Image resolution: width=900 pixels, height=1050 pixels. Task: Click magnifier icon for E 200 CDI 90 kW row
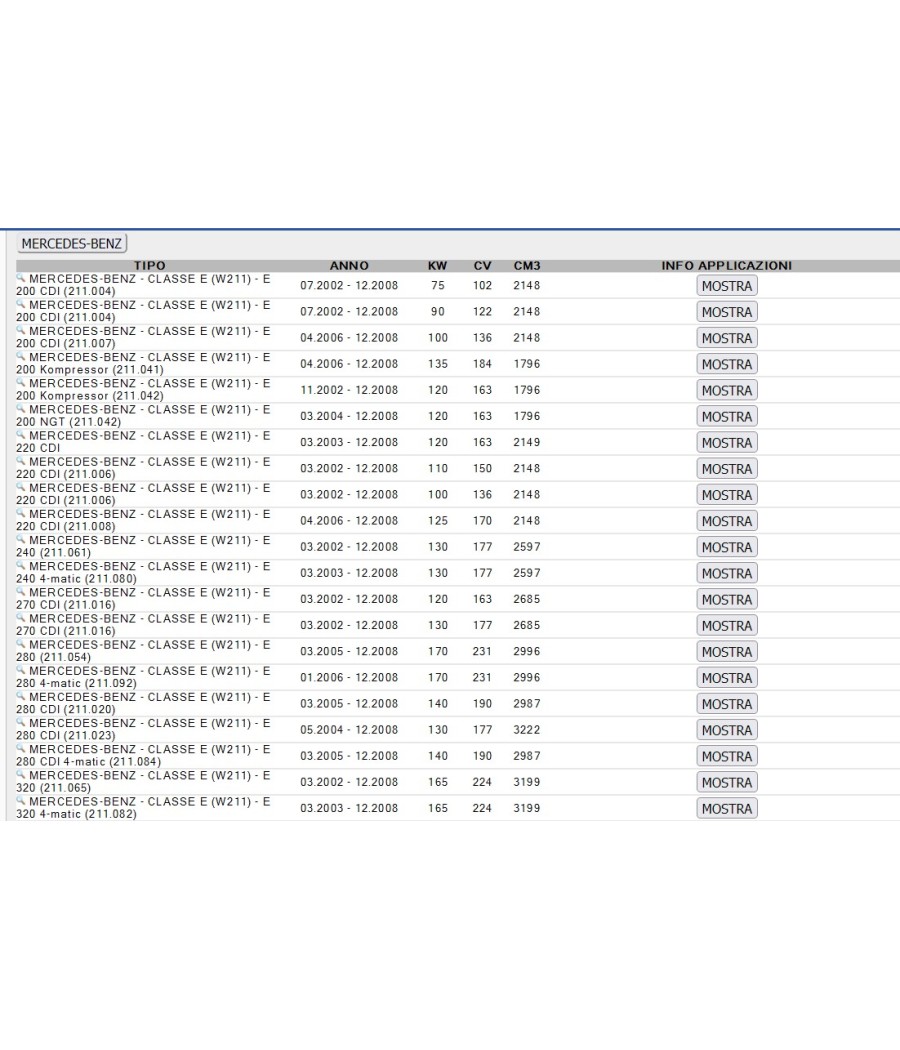[x=21, y=303]
